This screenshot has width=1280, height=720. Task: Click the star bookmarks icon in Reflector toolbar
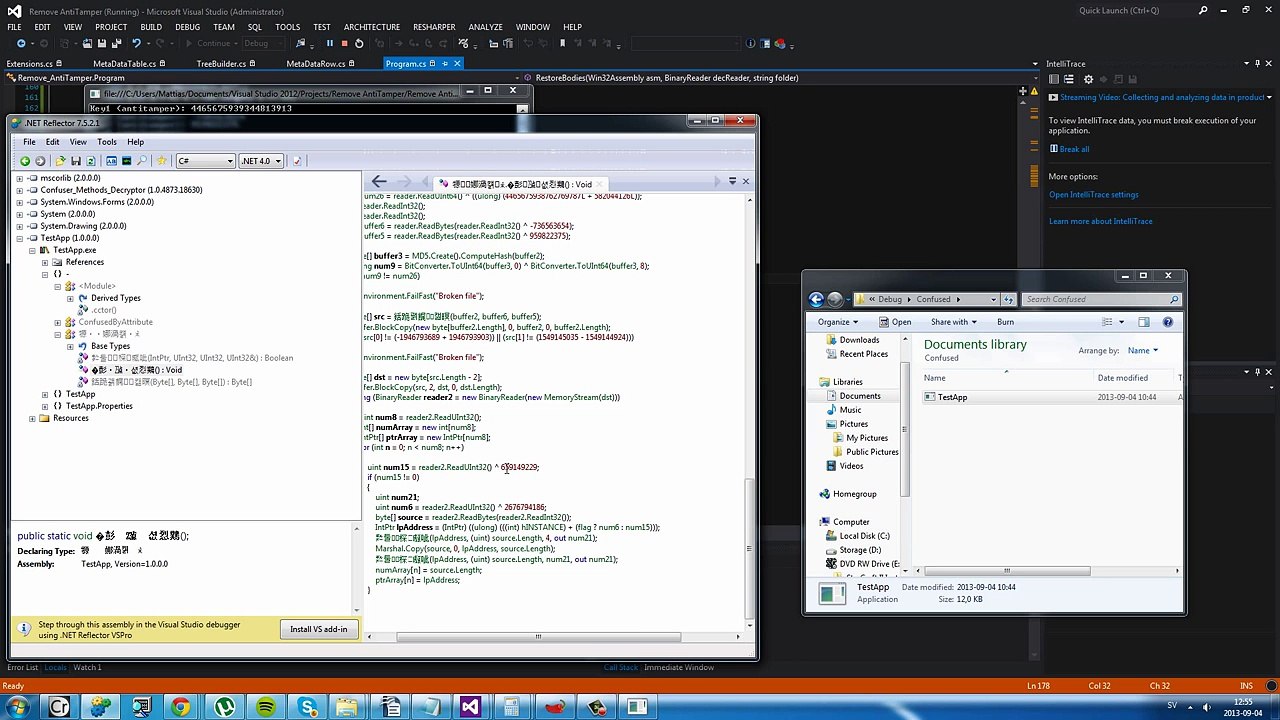coord(161,161)
